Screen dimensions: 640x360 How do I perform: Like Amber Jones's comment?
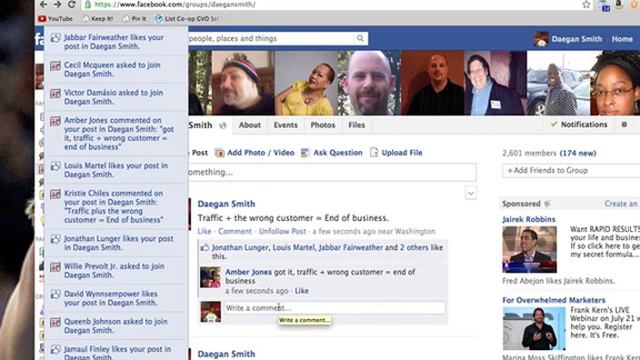pyautogui.click(x=302, y=291)
